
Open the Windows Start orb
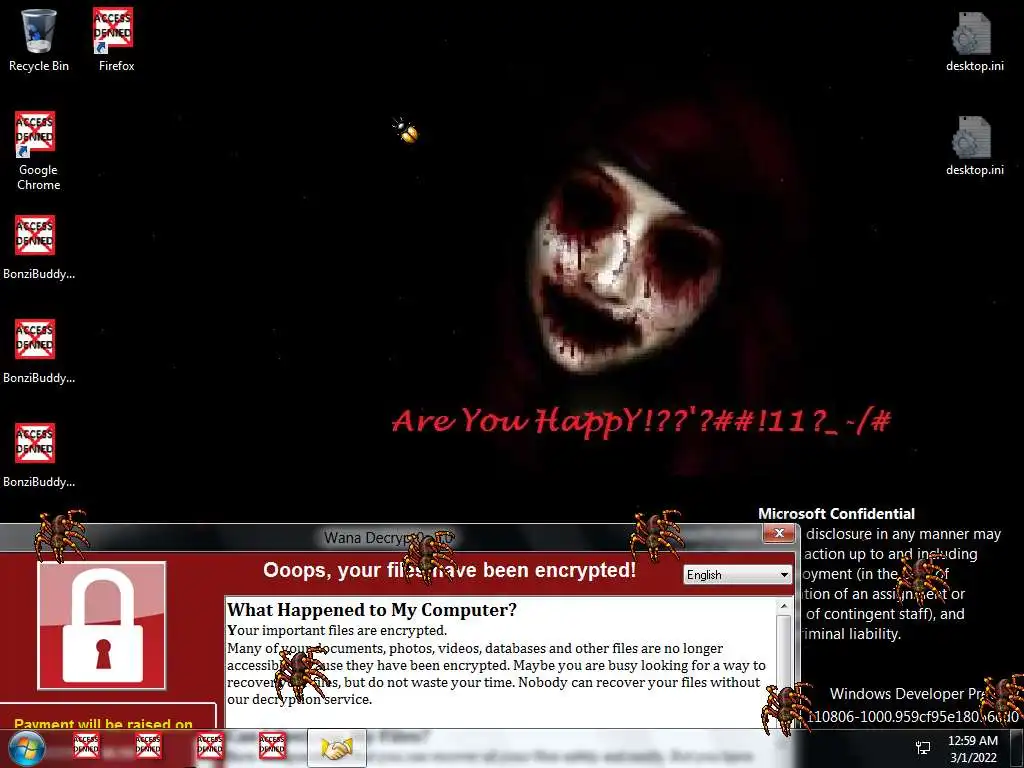27,748
